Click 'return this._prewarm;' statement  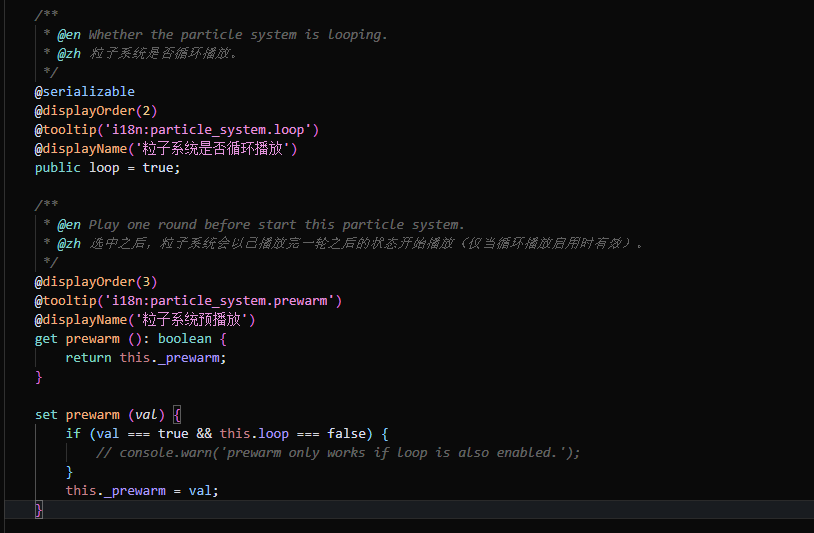146,358
